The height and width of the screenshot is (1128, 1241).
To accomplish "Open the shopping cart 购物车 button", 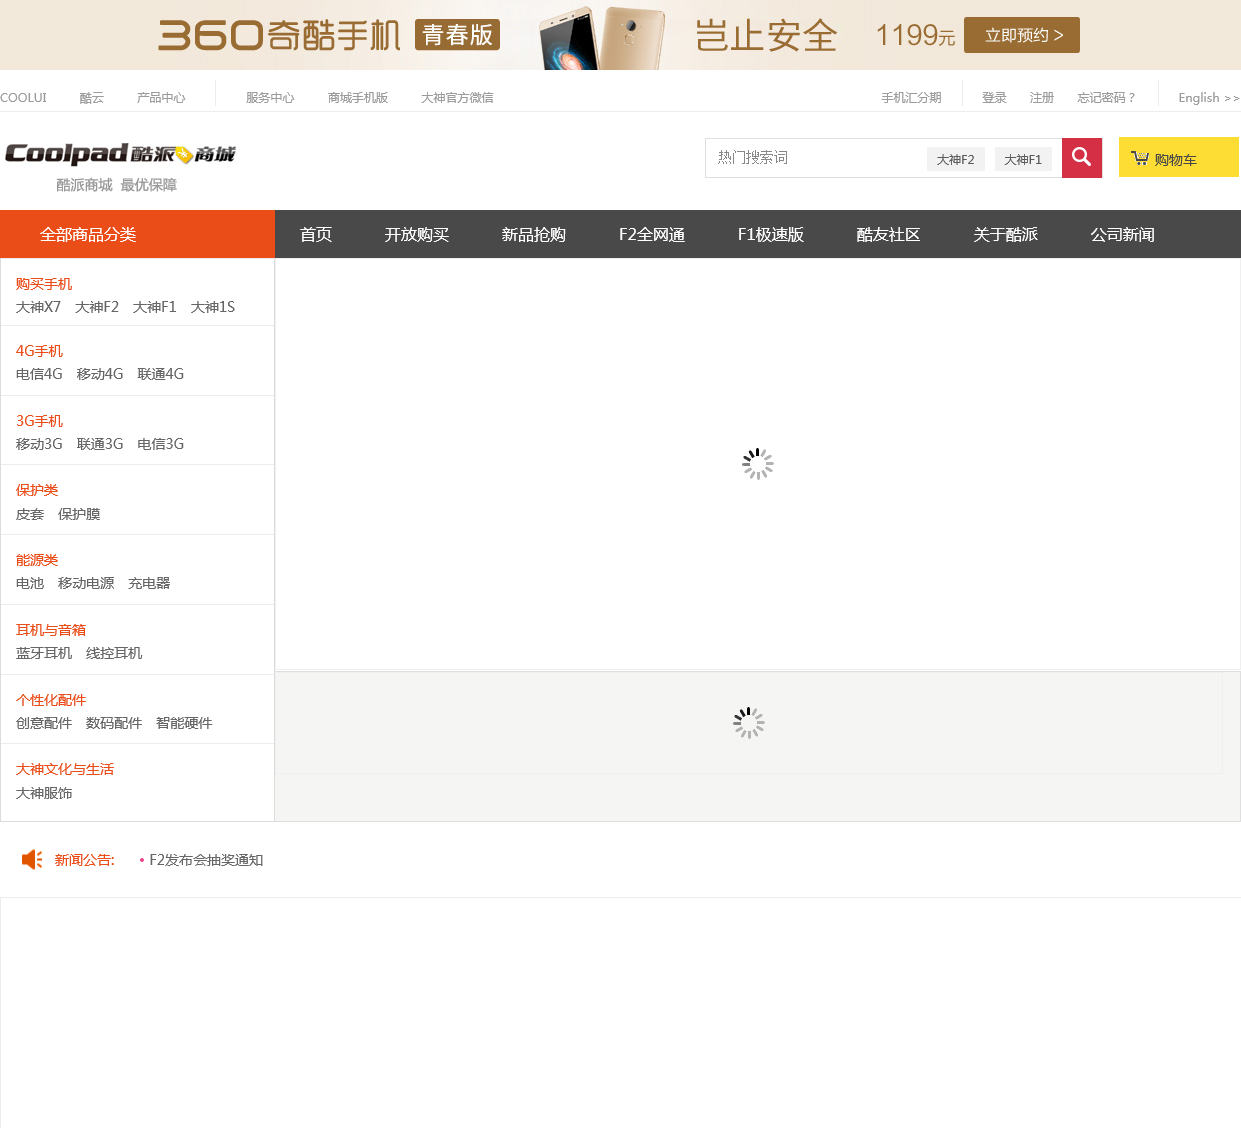I will coord(1178,157).
